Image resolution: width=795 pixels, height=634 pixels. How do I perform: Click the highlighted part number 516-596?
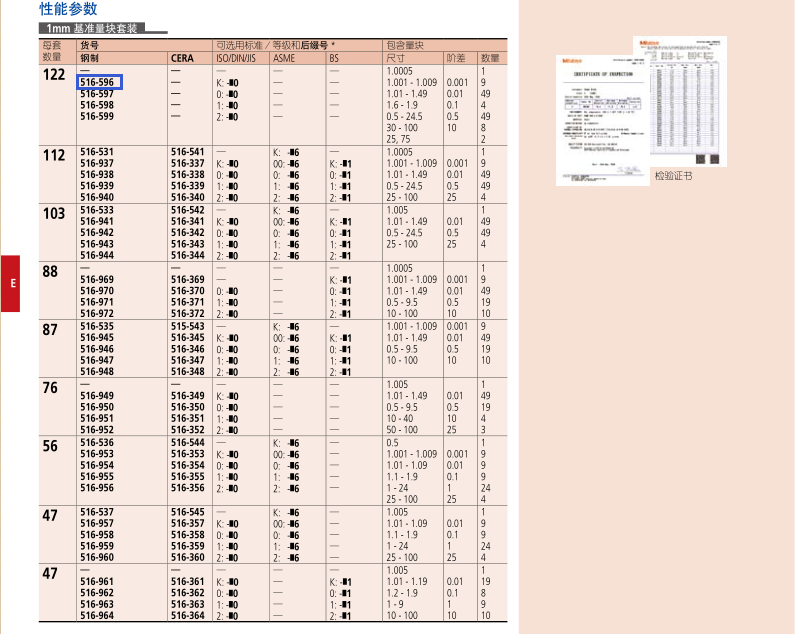[99, 82]
